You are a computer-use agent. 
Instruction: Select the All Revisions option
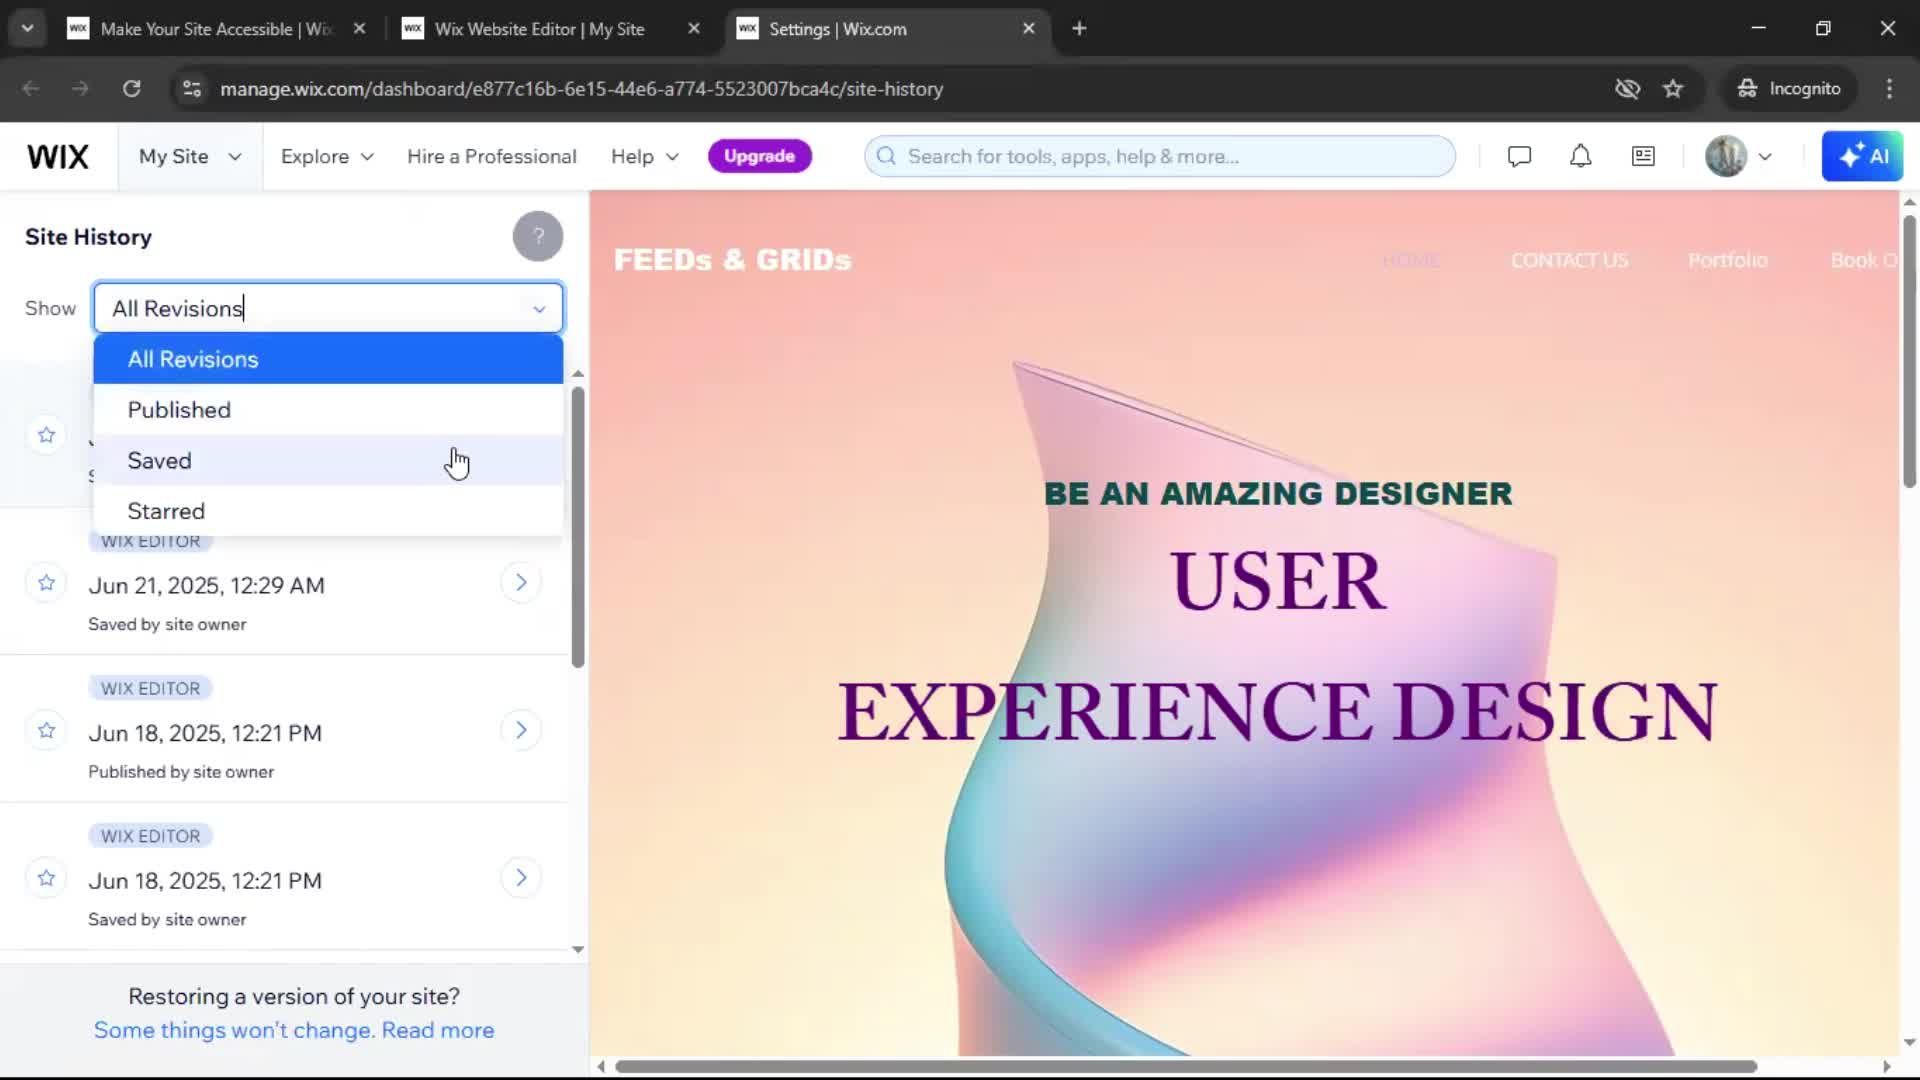[x=328, y=359]
